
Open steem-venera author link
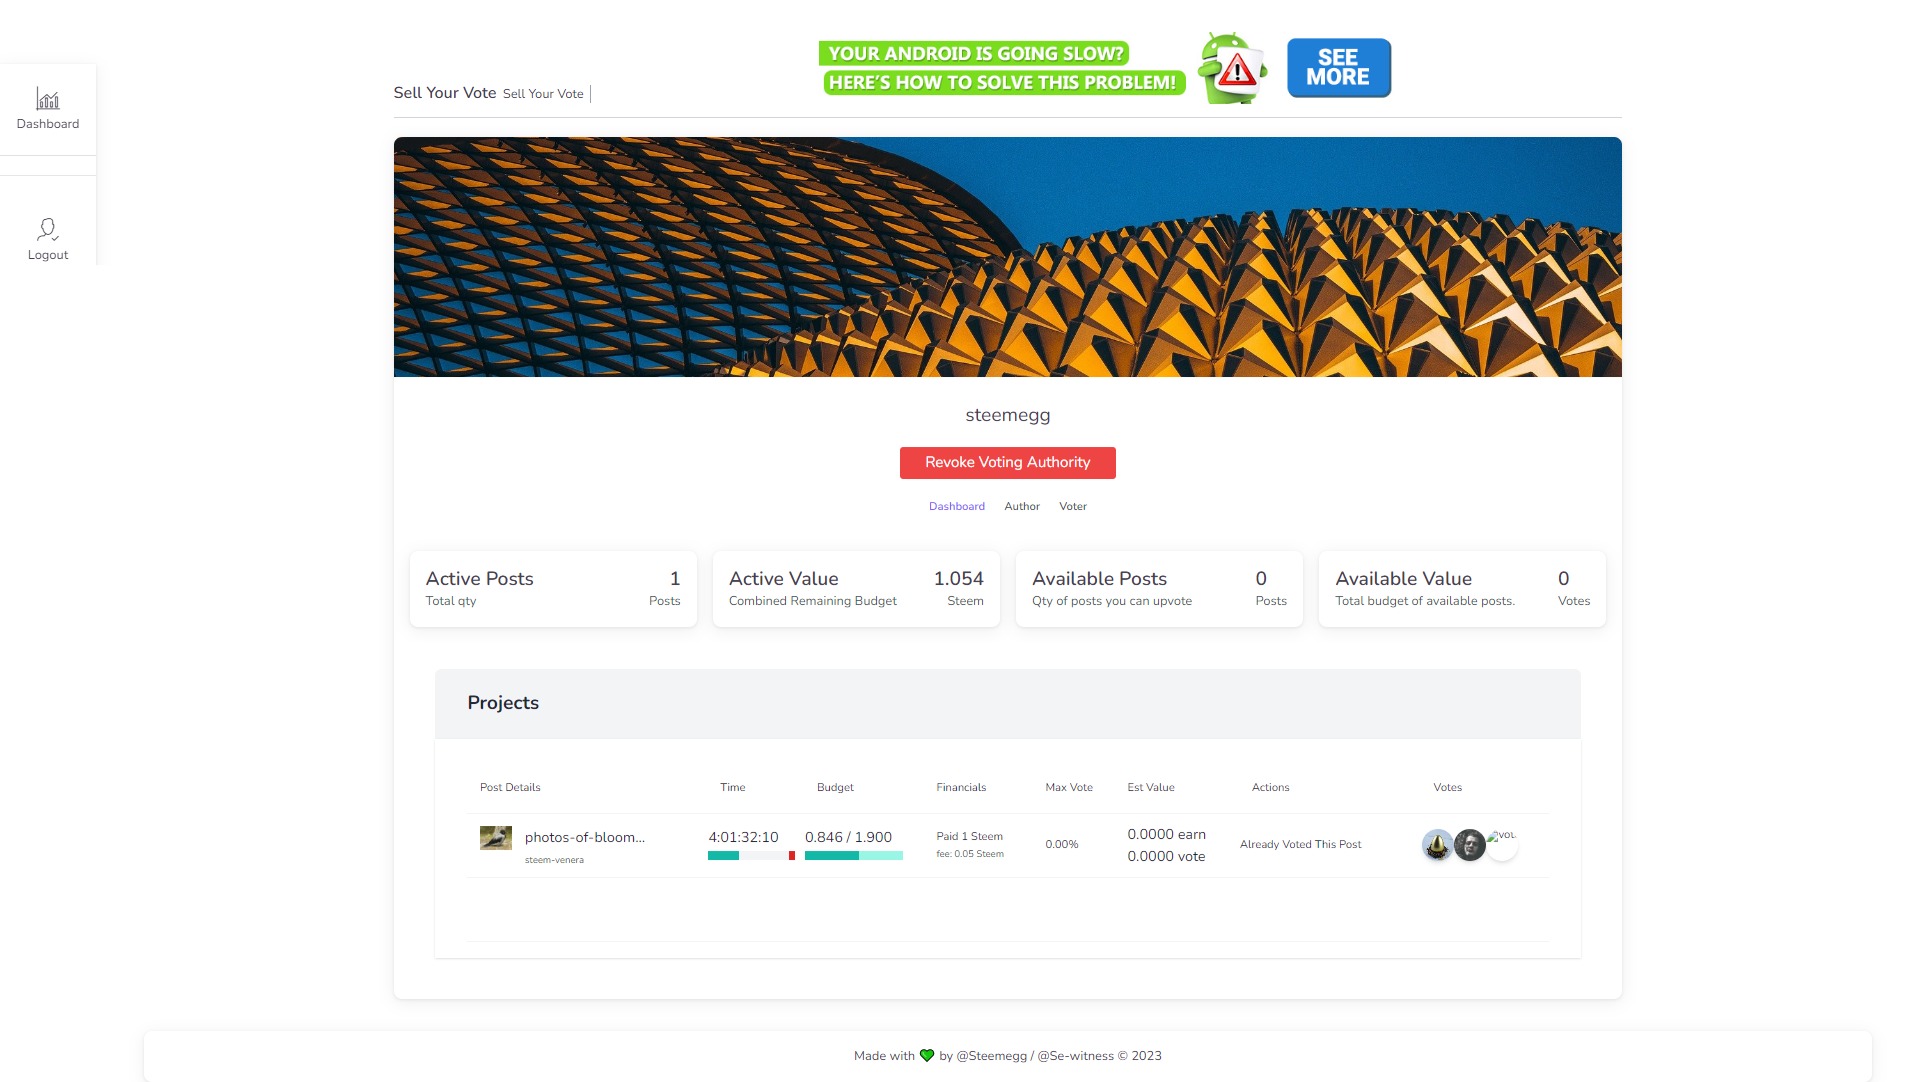click(554, 860)
